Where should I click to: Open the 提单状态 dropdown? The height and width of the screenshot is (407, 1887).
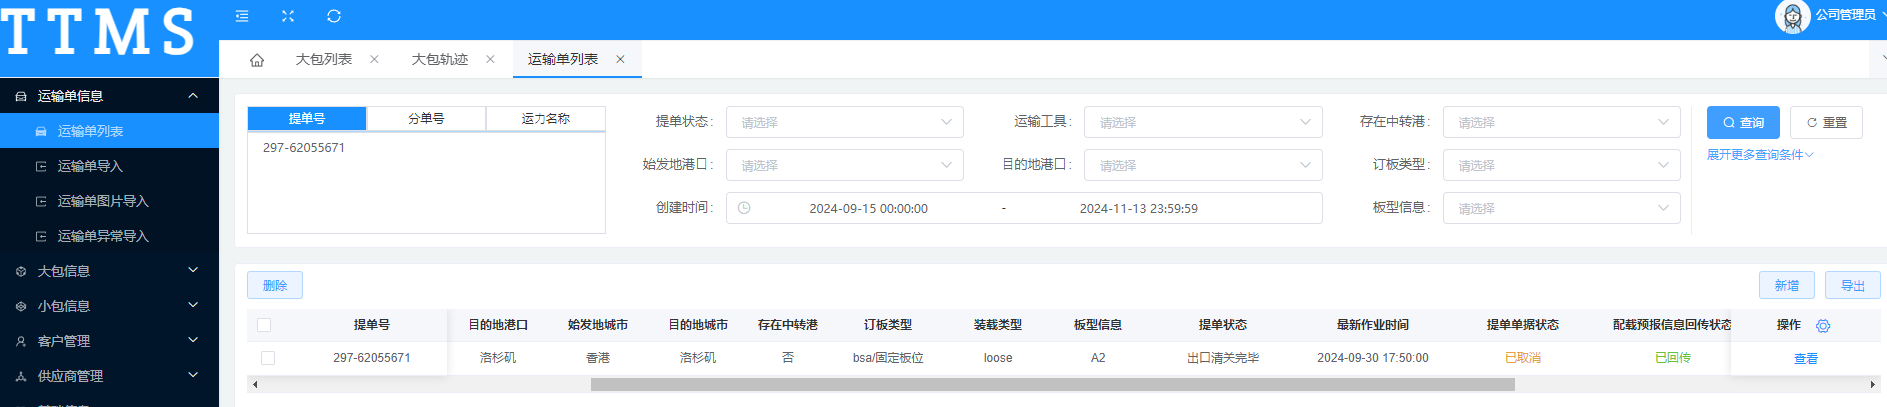pos(844,122)
